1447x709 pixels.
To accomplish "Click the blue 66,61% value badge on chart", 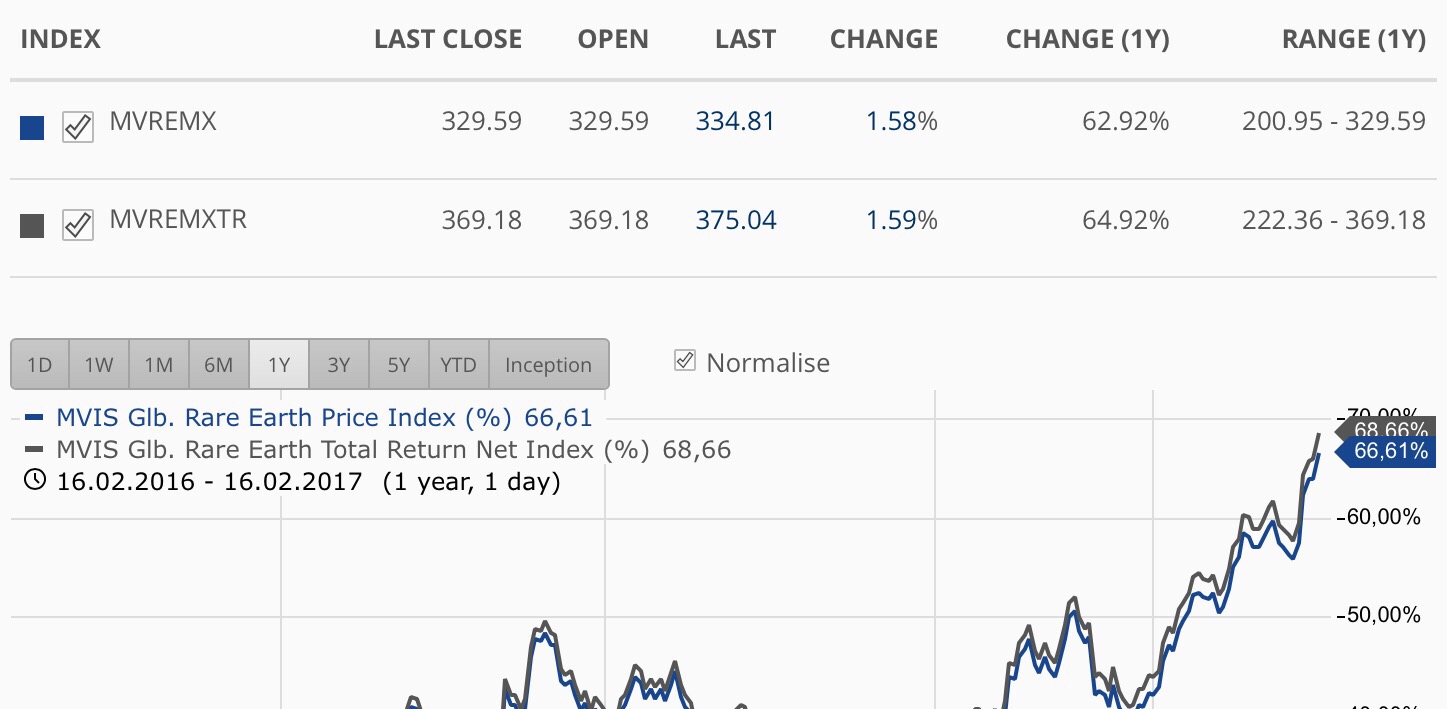I will 1390,452.
